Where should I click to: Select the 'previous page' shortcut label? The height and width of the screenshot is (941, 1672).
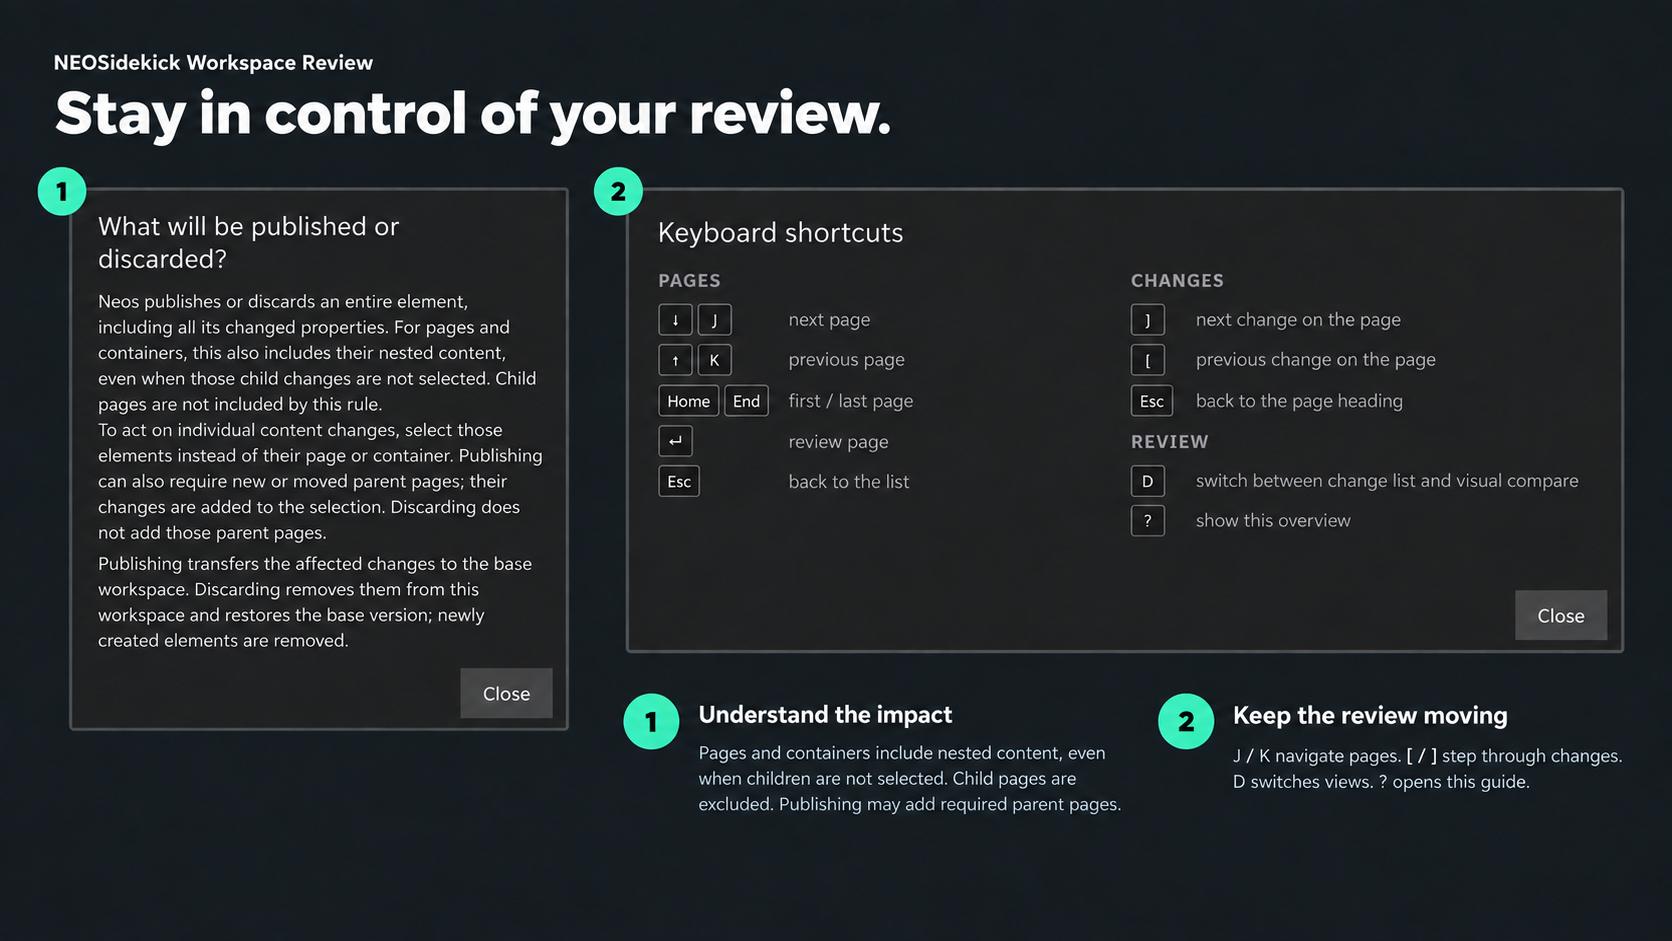(846, 360)
